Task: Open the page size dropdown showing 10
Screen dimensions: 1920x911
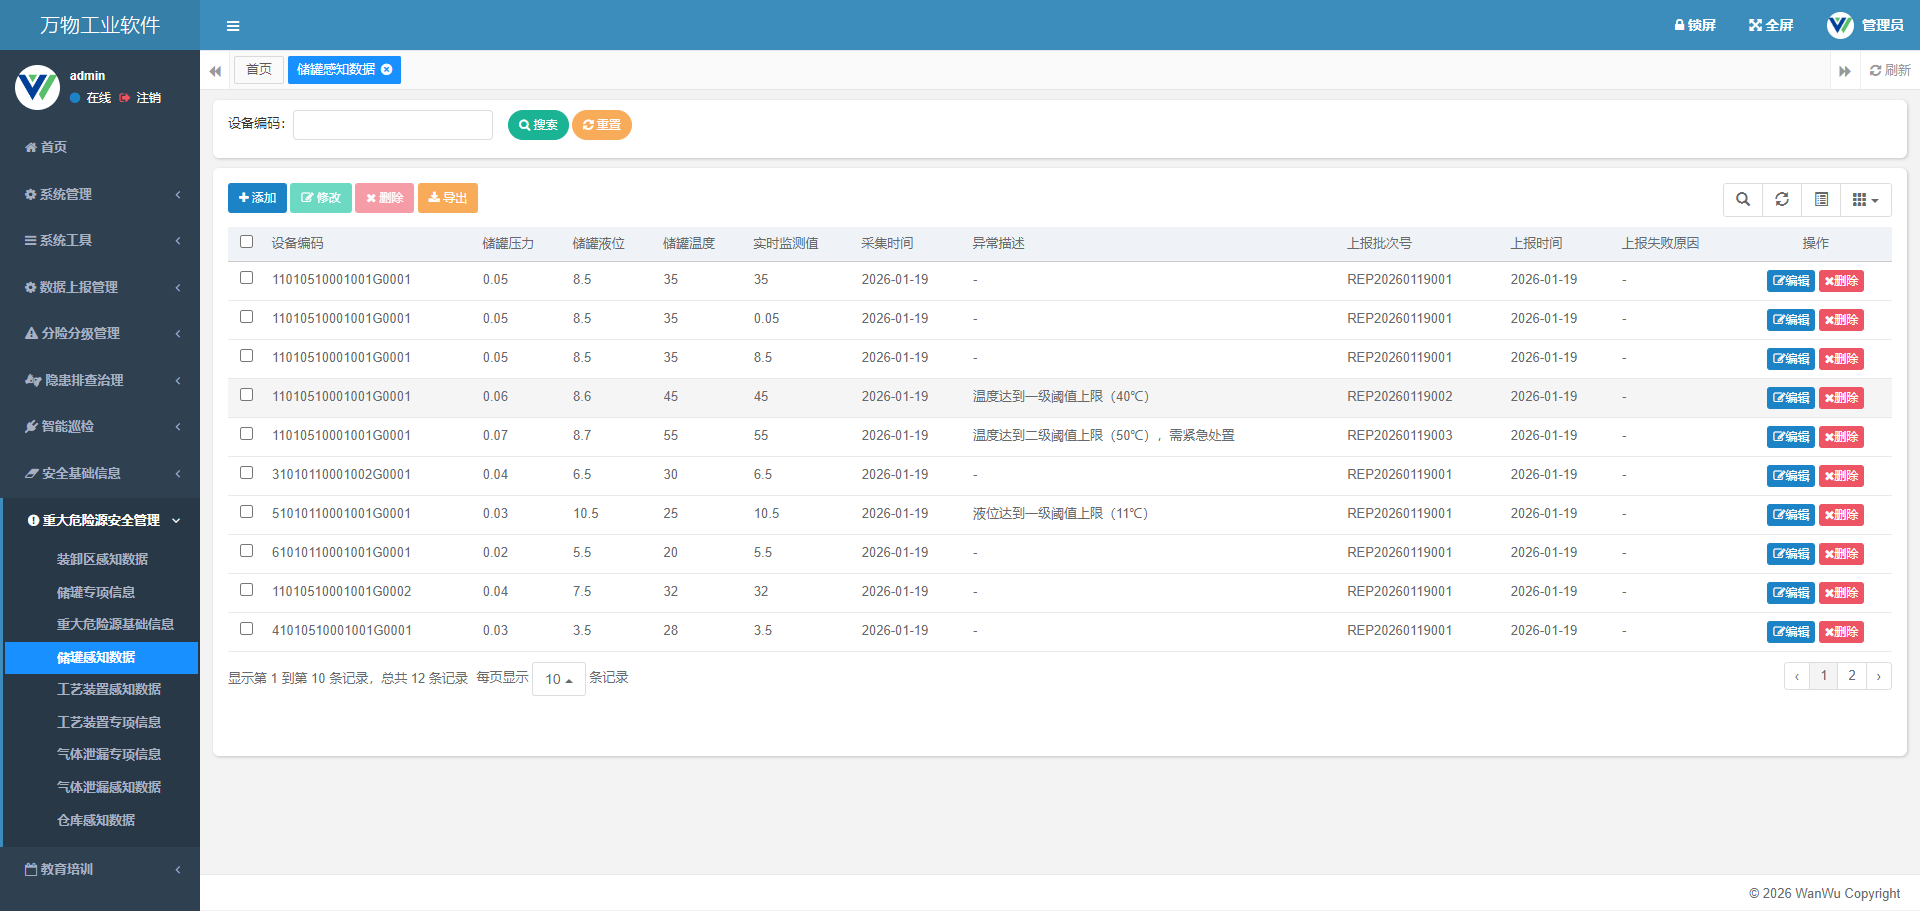Action: (558, 679)
